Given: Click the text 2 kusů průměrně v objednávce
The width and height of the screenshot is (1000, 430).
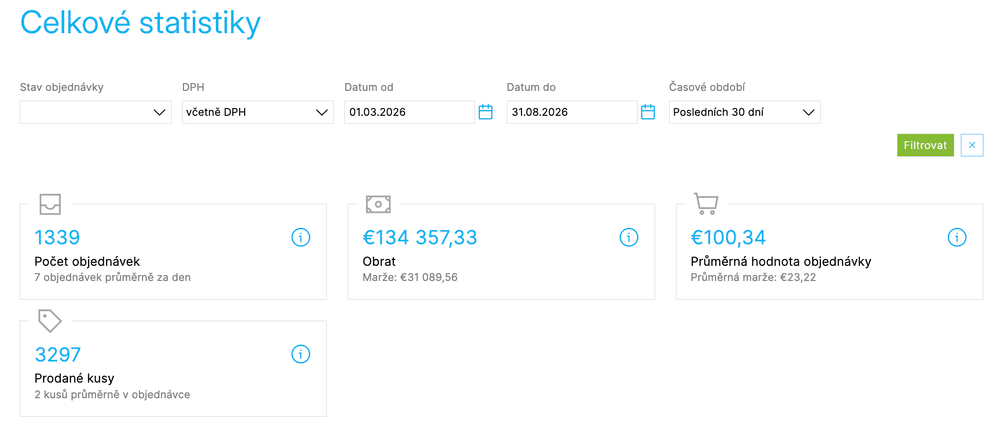Looking at the screenshot, I should pos(112,394).
